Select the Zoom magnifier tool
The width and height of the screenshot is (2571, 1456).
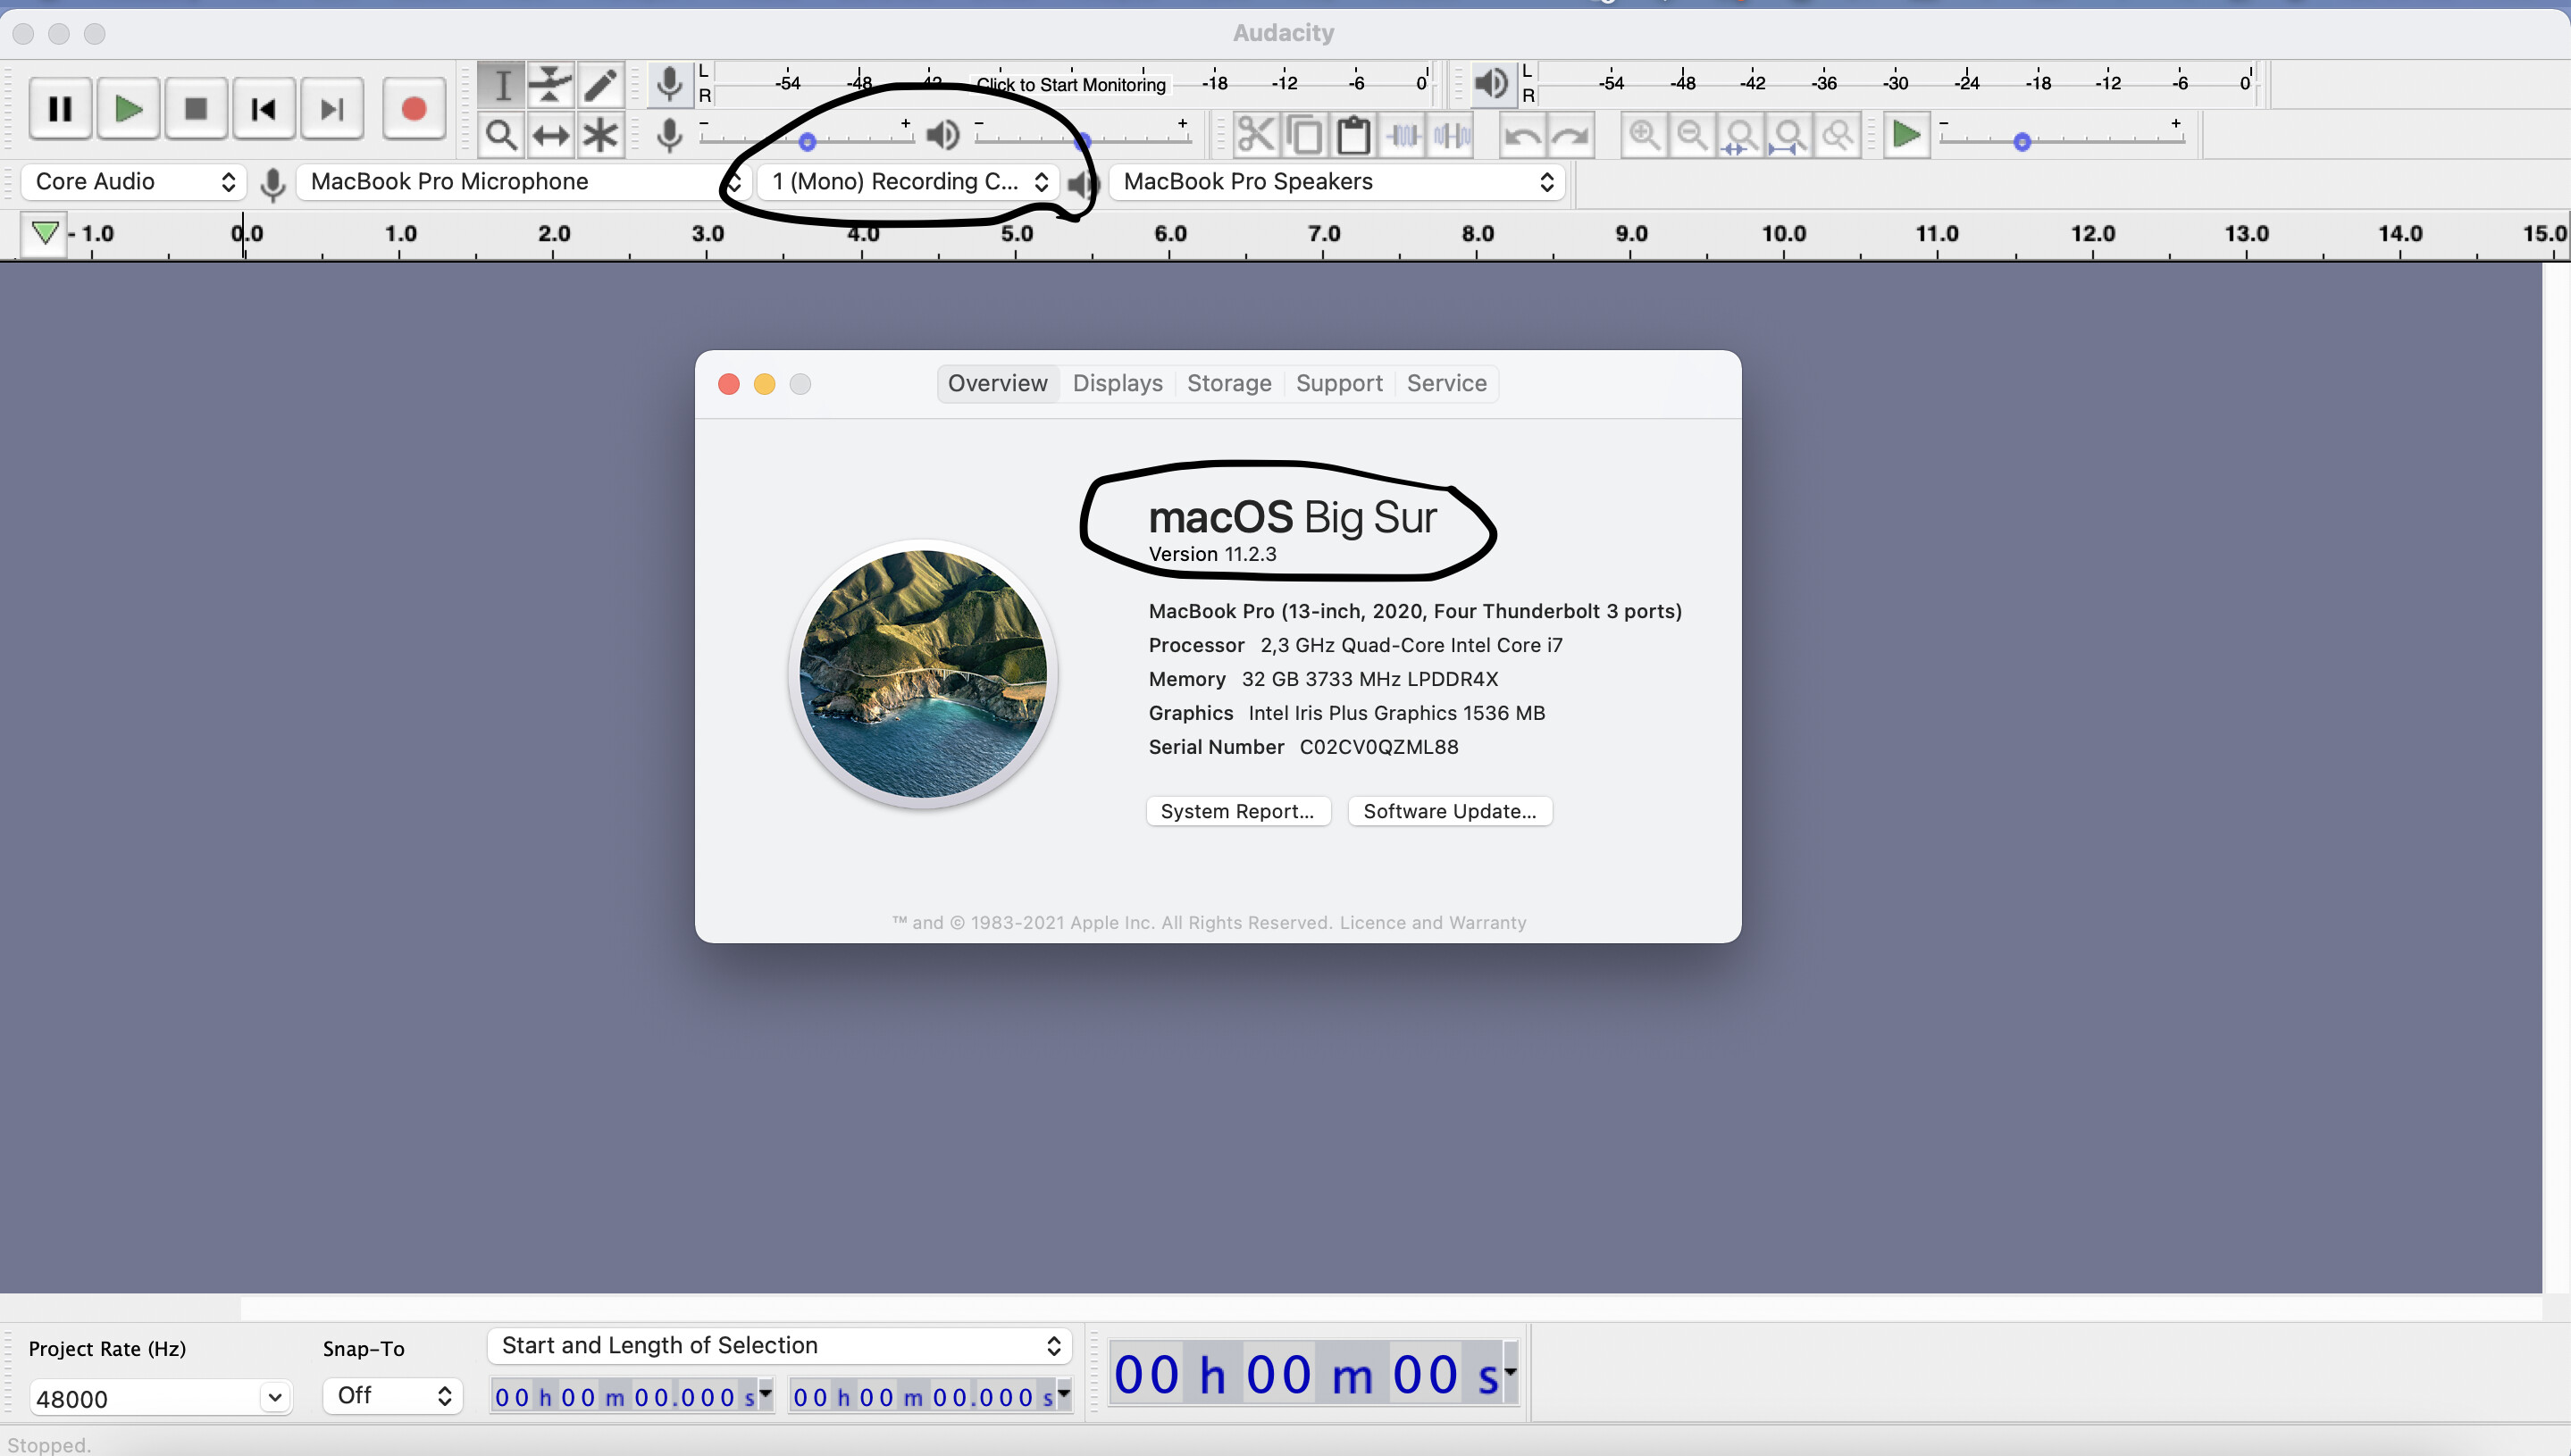pyautogui.click(x=501, y=135)
